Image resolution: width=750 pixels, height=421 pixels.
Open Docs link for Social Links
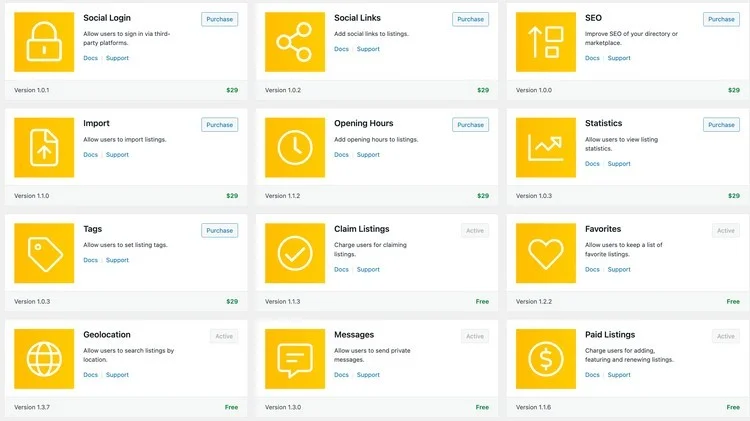tap(341, 49)
